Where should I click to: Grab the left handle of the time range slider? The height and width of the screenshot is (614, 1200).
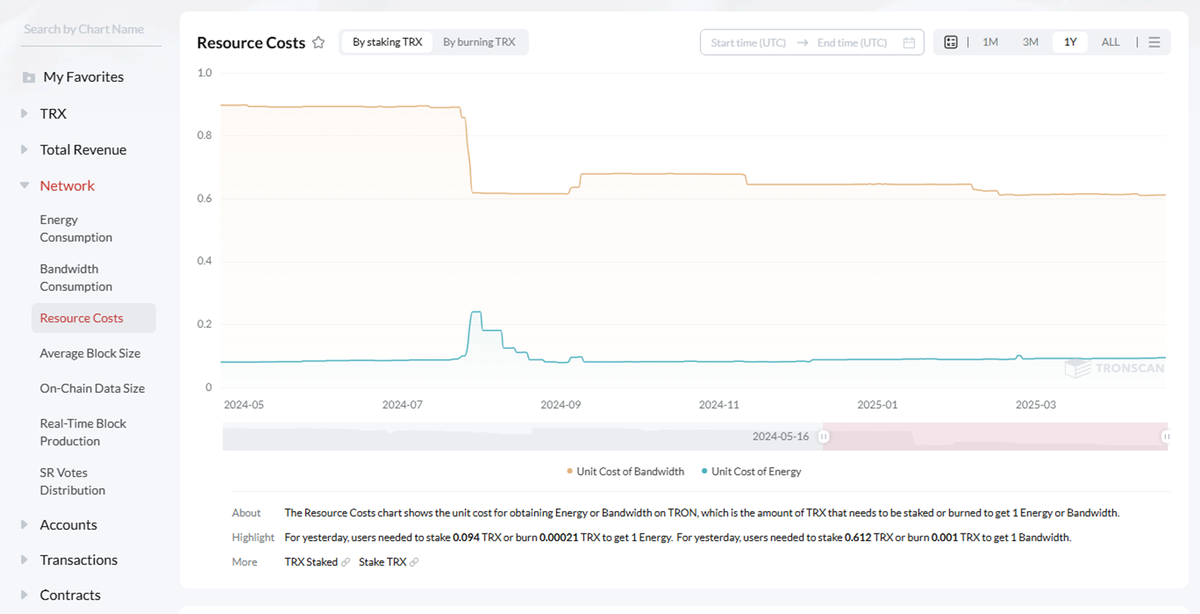pyautogui.click(x=824, y=437)
